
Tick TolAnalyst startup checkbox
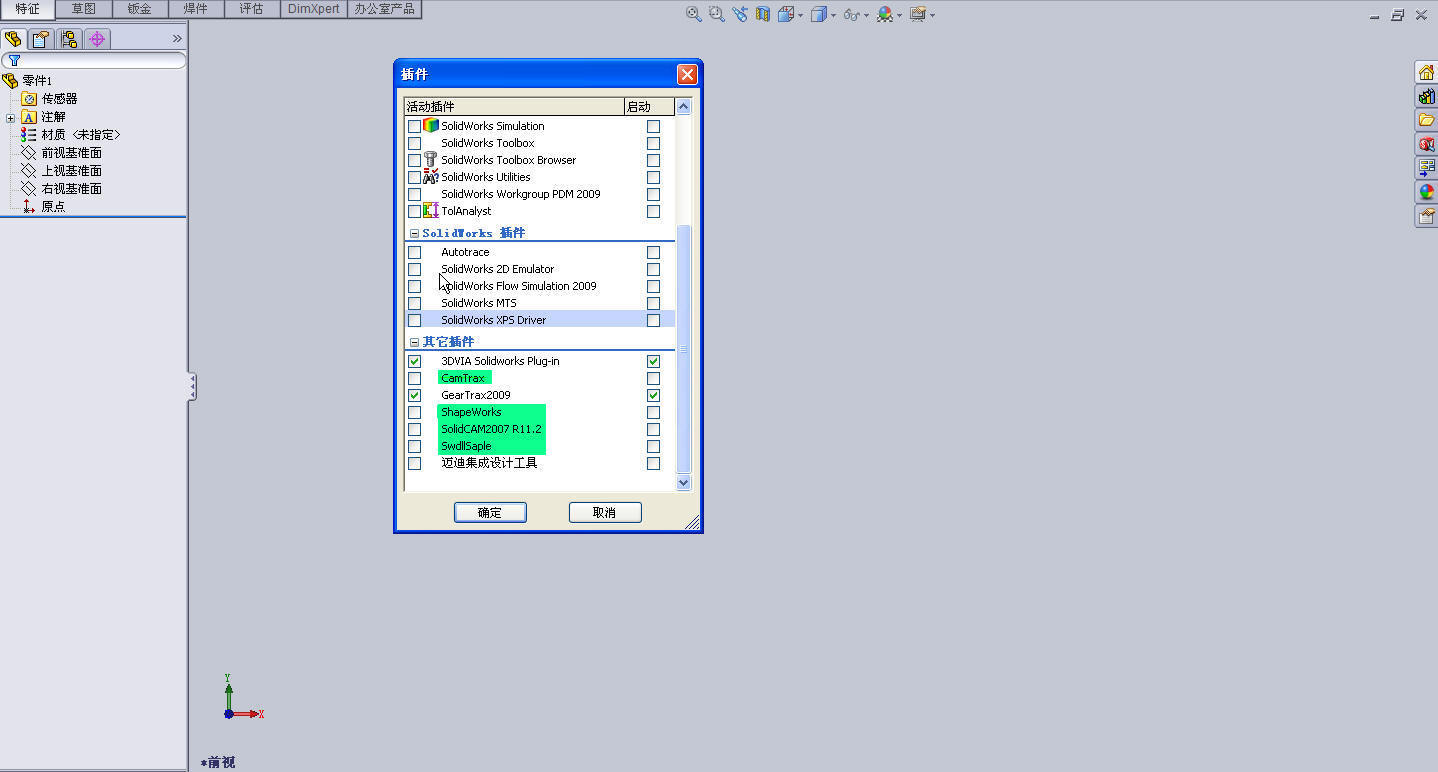tap(653, 211)
